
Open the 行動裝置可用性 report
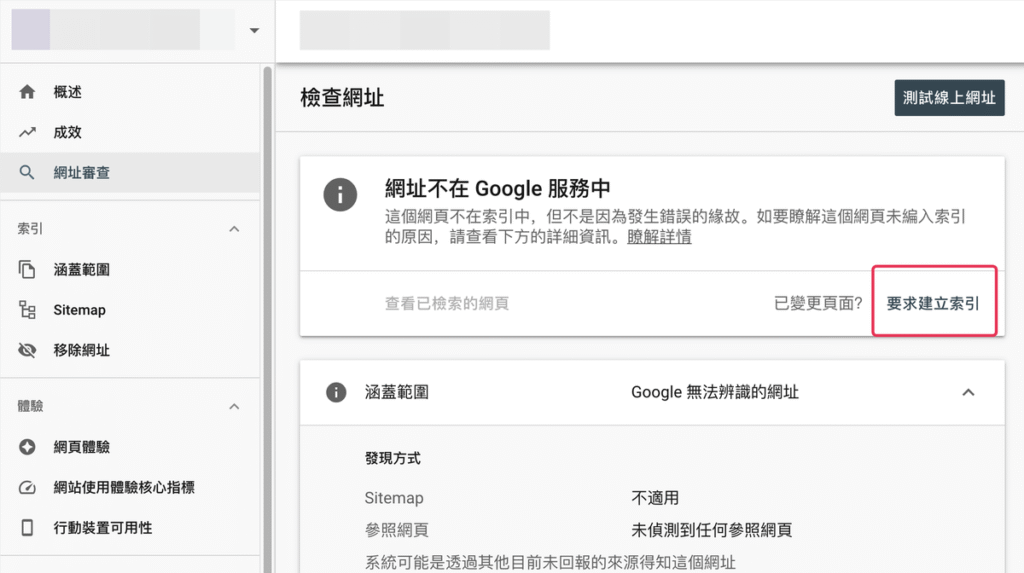tap(130, 528)
